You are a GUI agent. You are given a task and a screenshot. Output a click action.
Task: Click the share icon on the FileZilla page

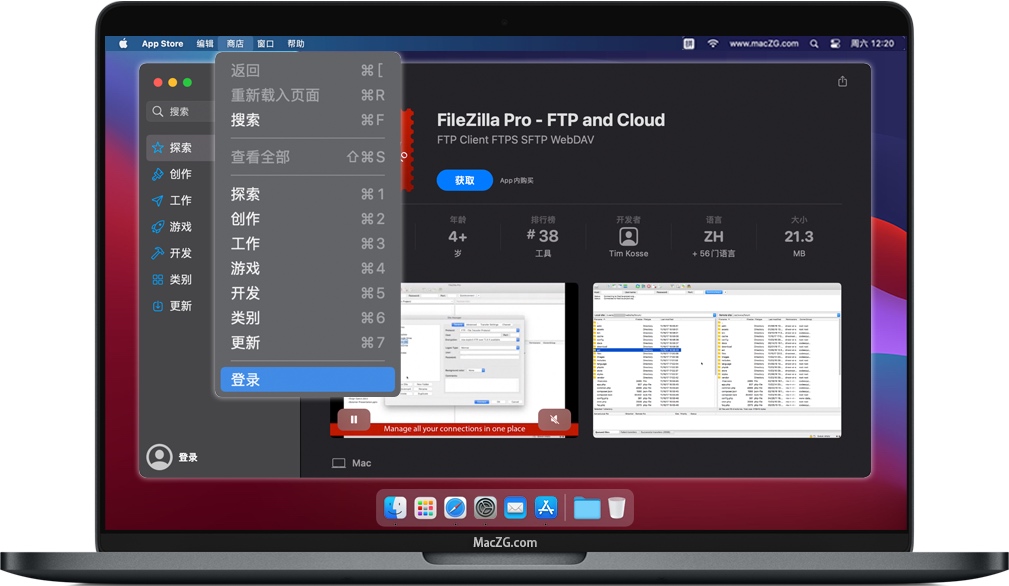pos(843,80)
